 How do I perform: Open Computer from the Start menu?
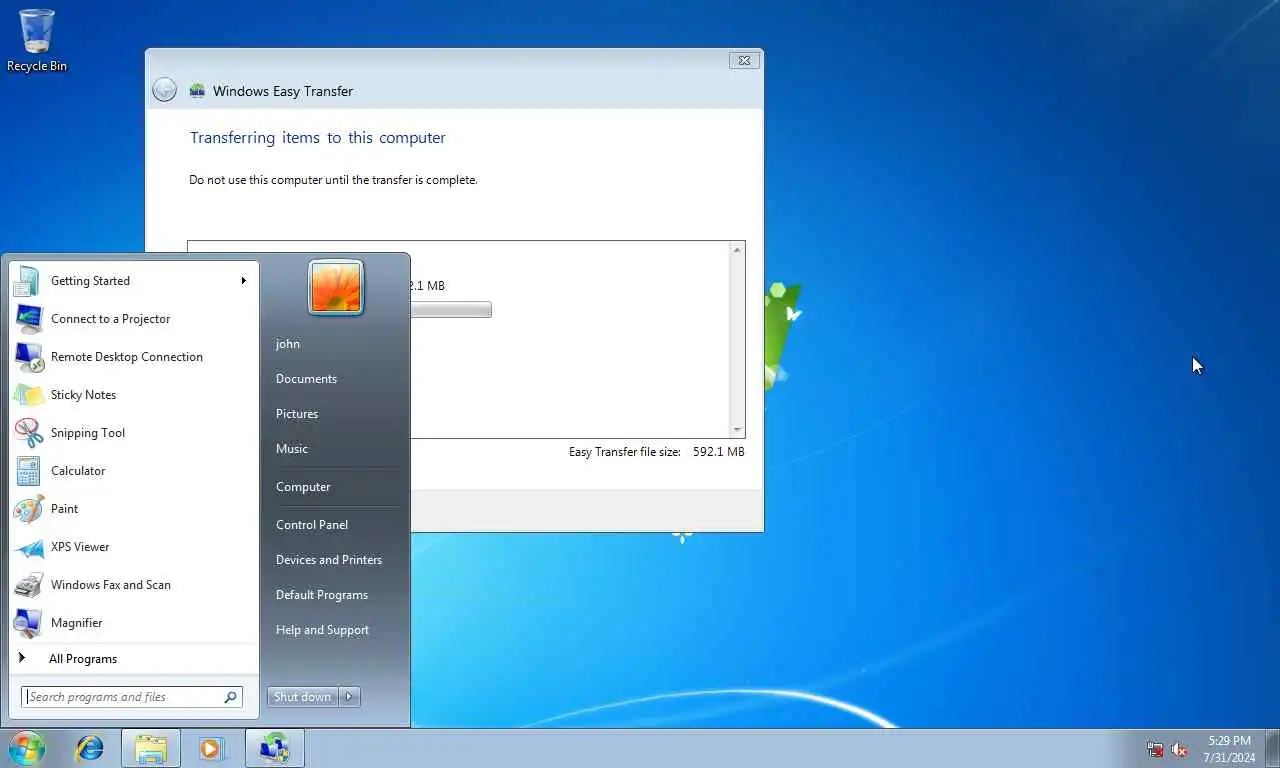pos(303,487)
